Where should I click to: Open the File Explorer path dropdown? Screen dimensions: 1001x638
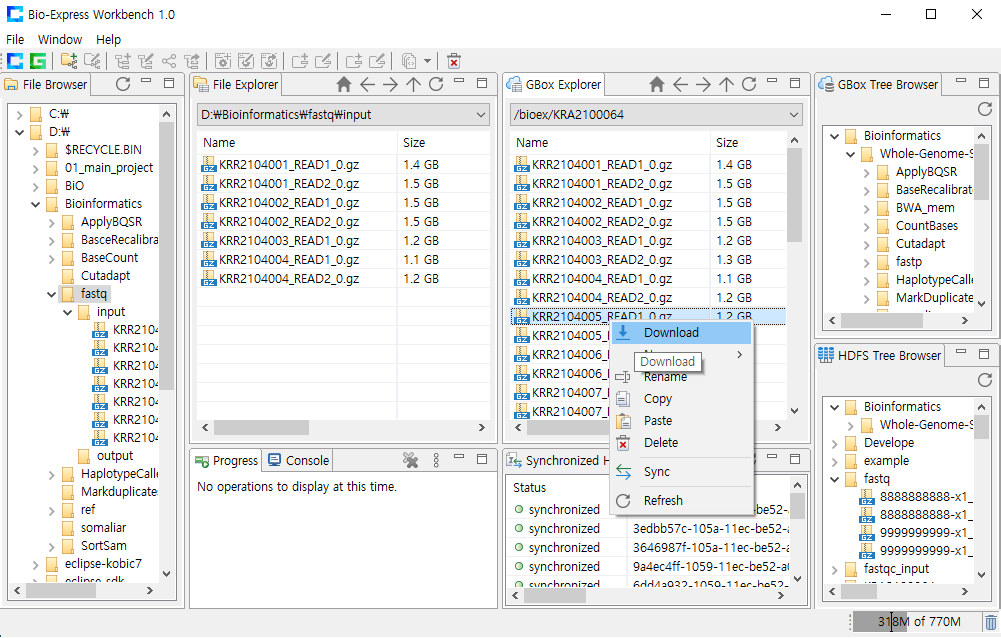[x=480, y=115]
